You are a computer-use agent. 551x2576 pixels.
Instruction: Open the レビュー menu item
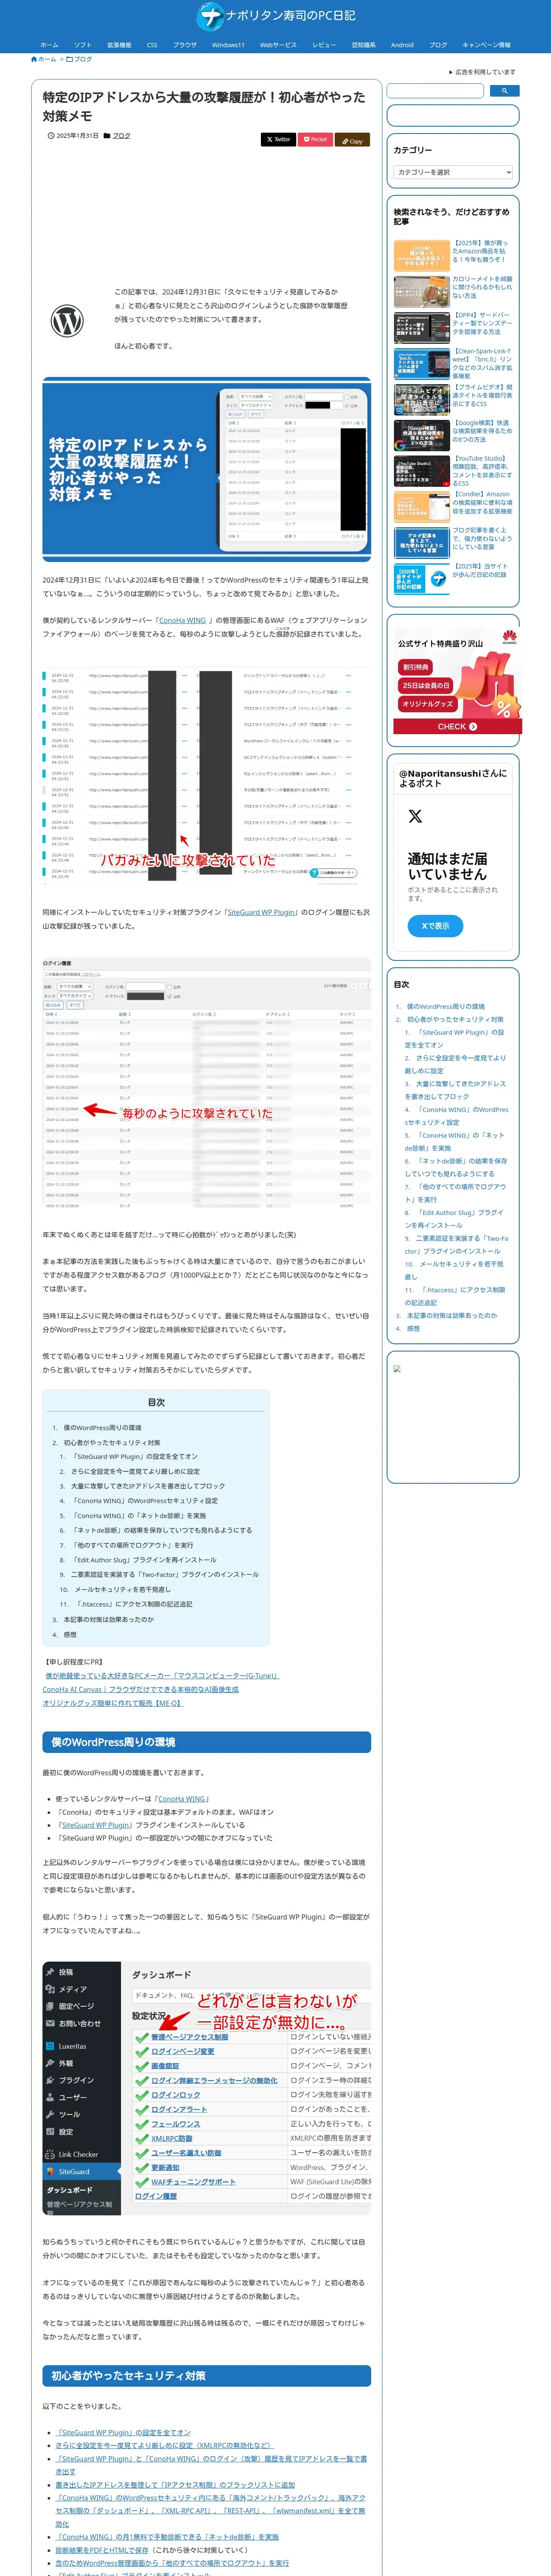[x=324, y=45]
